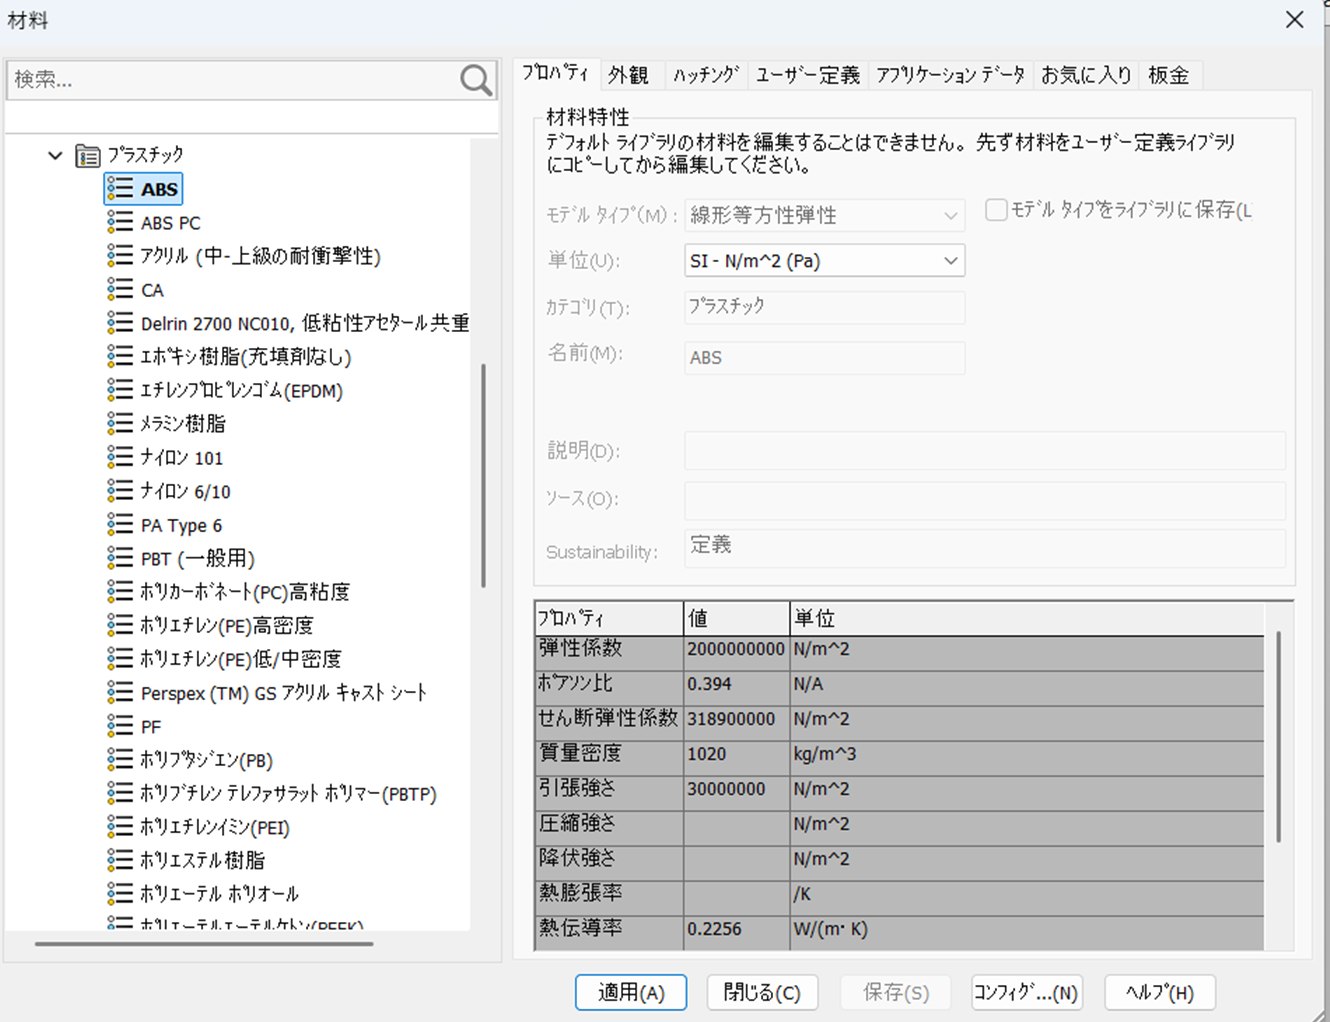Select Perspex (TM) GS アクリル キャスト シート
This screenshot has height=1022, width=1330.
pos(283,692)
